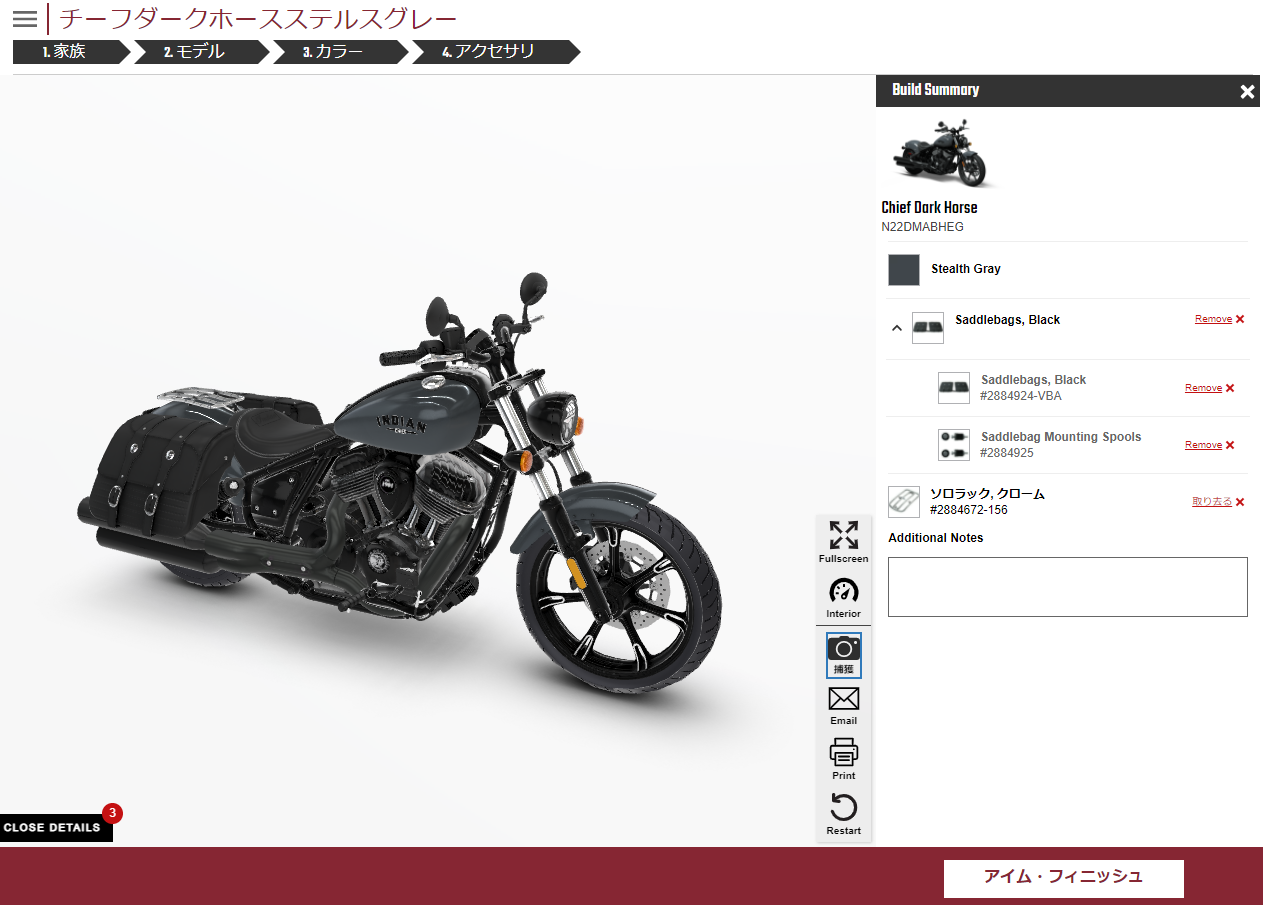Viewport: 1263px width, 905px height.
Task: Collapse the Saddlebags, Black group
Action: 897,328
